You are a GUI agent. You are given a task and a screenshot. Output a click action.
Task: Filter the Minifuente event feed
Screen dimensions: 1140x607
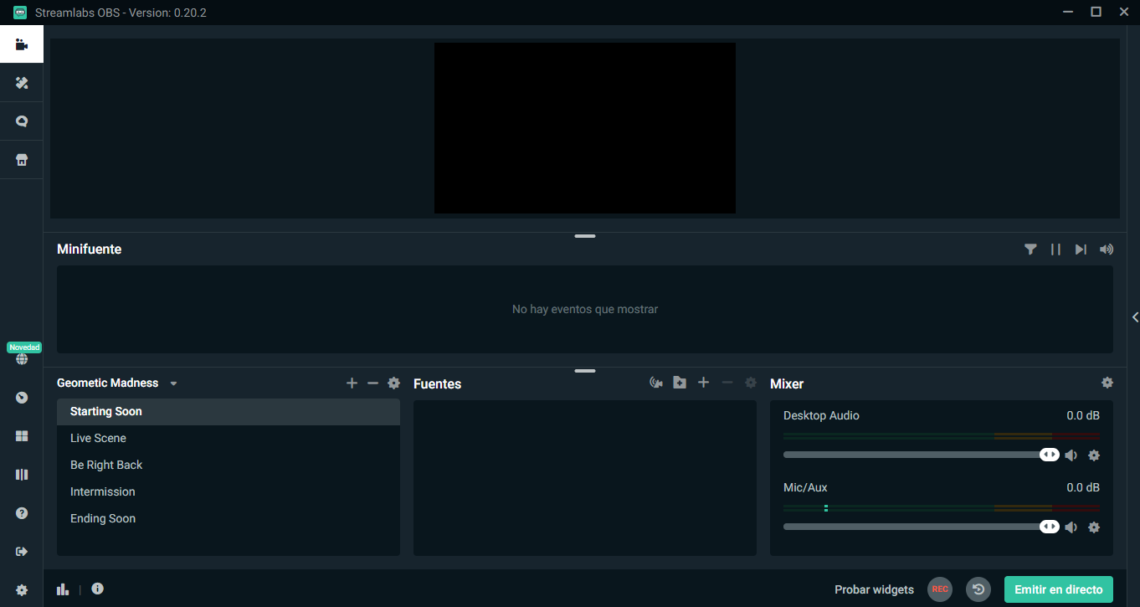coord(1031,249)
